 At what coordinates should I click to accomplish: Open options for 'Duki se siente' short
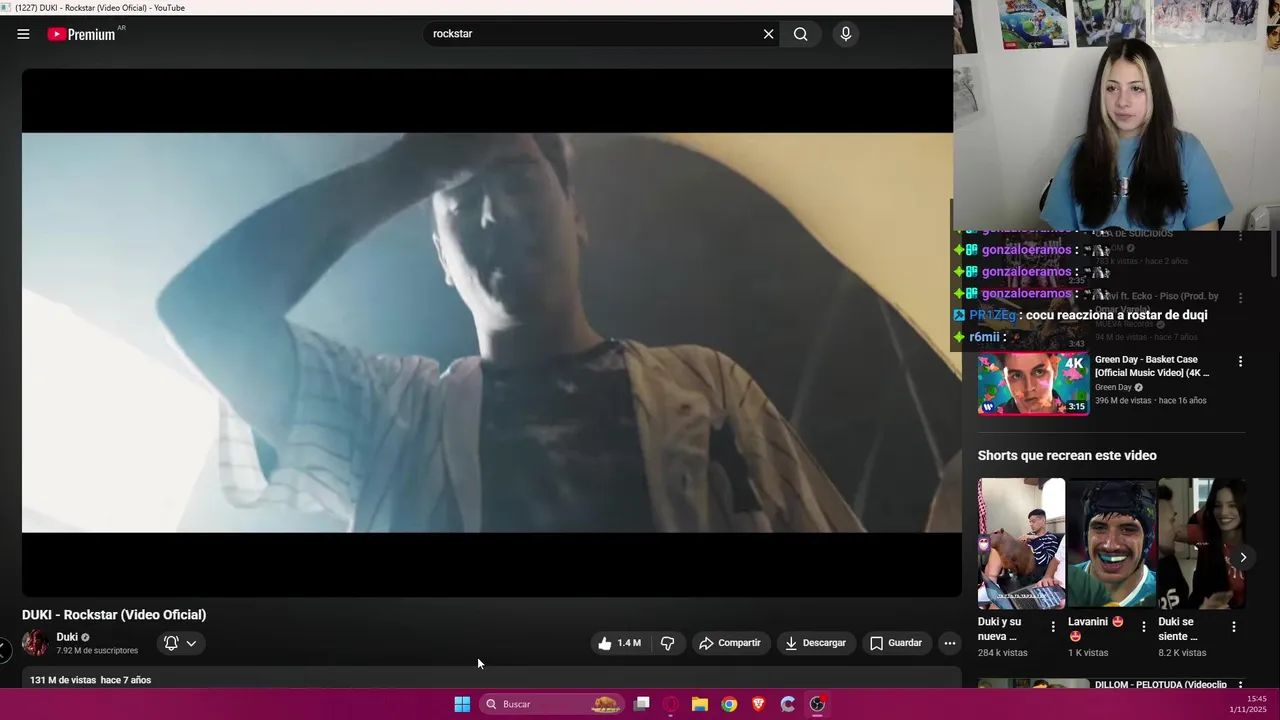pos(1233,627)
